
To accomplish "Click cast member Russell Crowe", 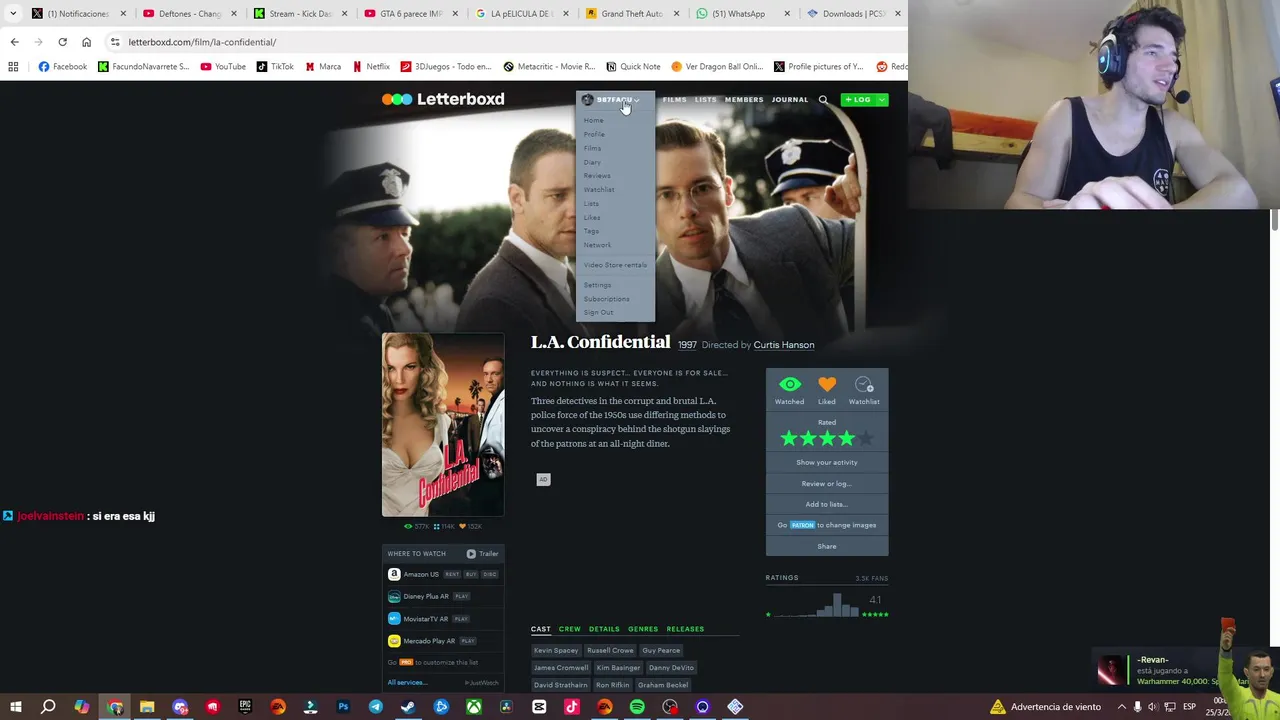I will pos(610,650).
